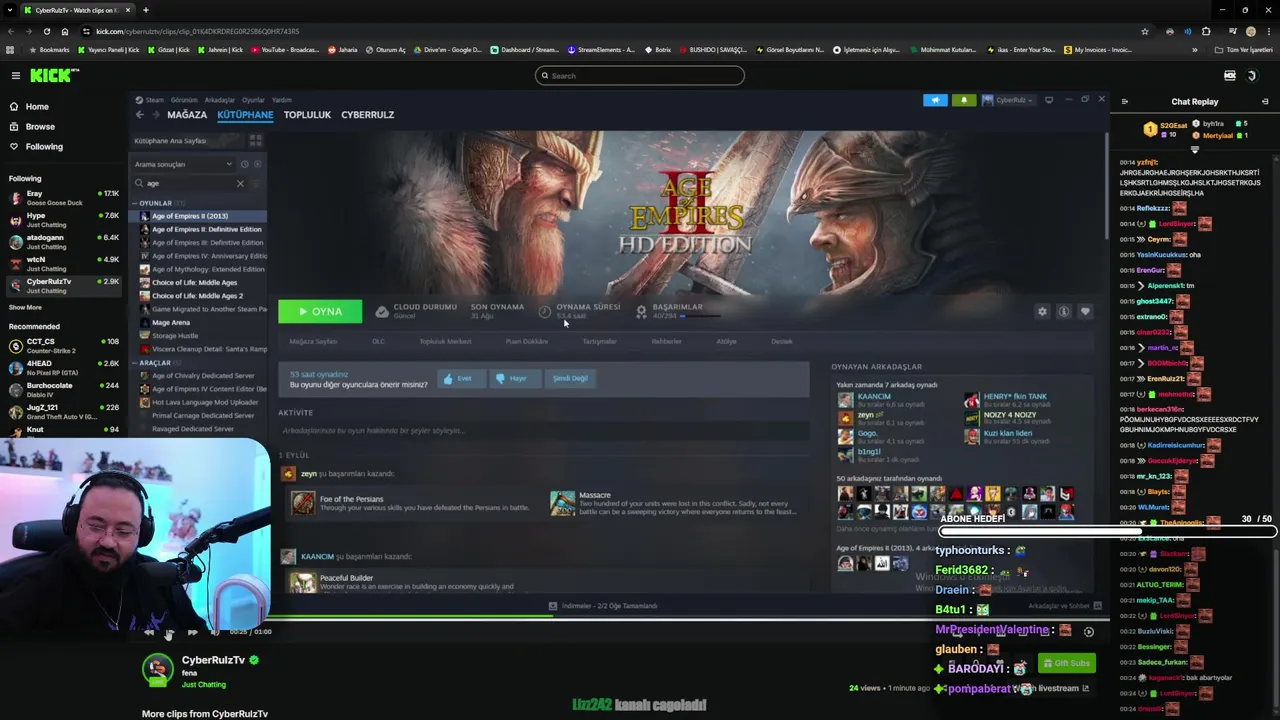The width and height of the screenshot is (1280, 720).
Task: Click the recent activity clock icon in library
Action: point(246,164)
